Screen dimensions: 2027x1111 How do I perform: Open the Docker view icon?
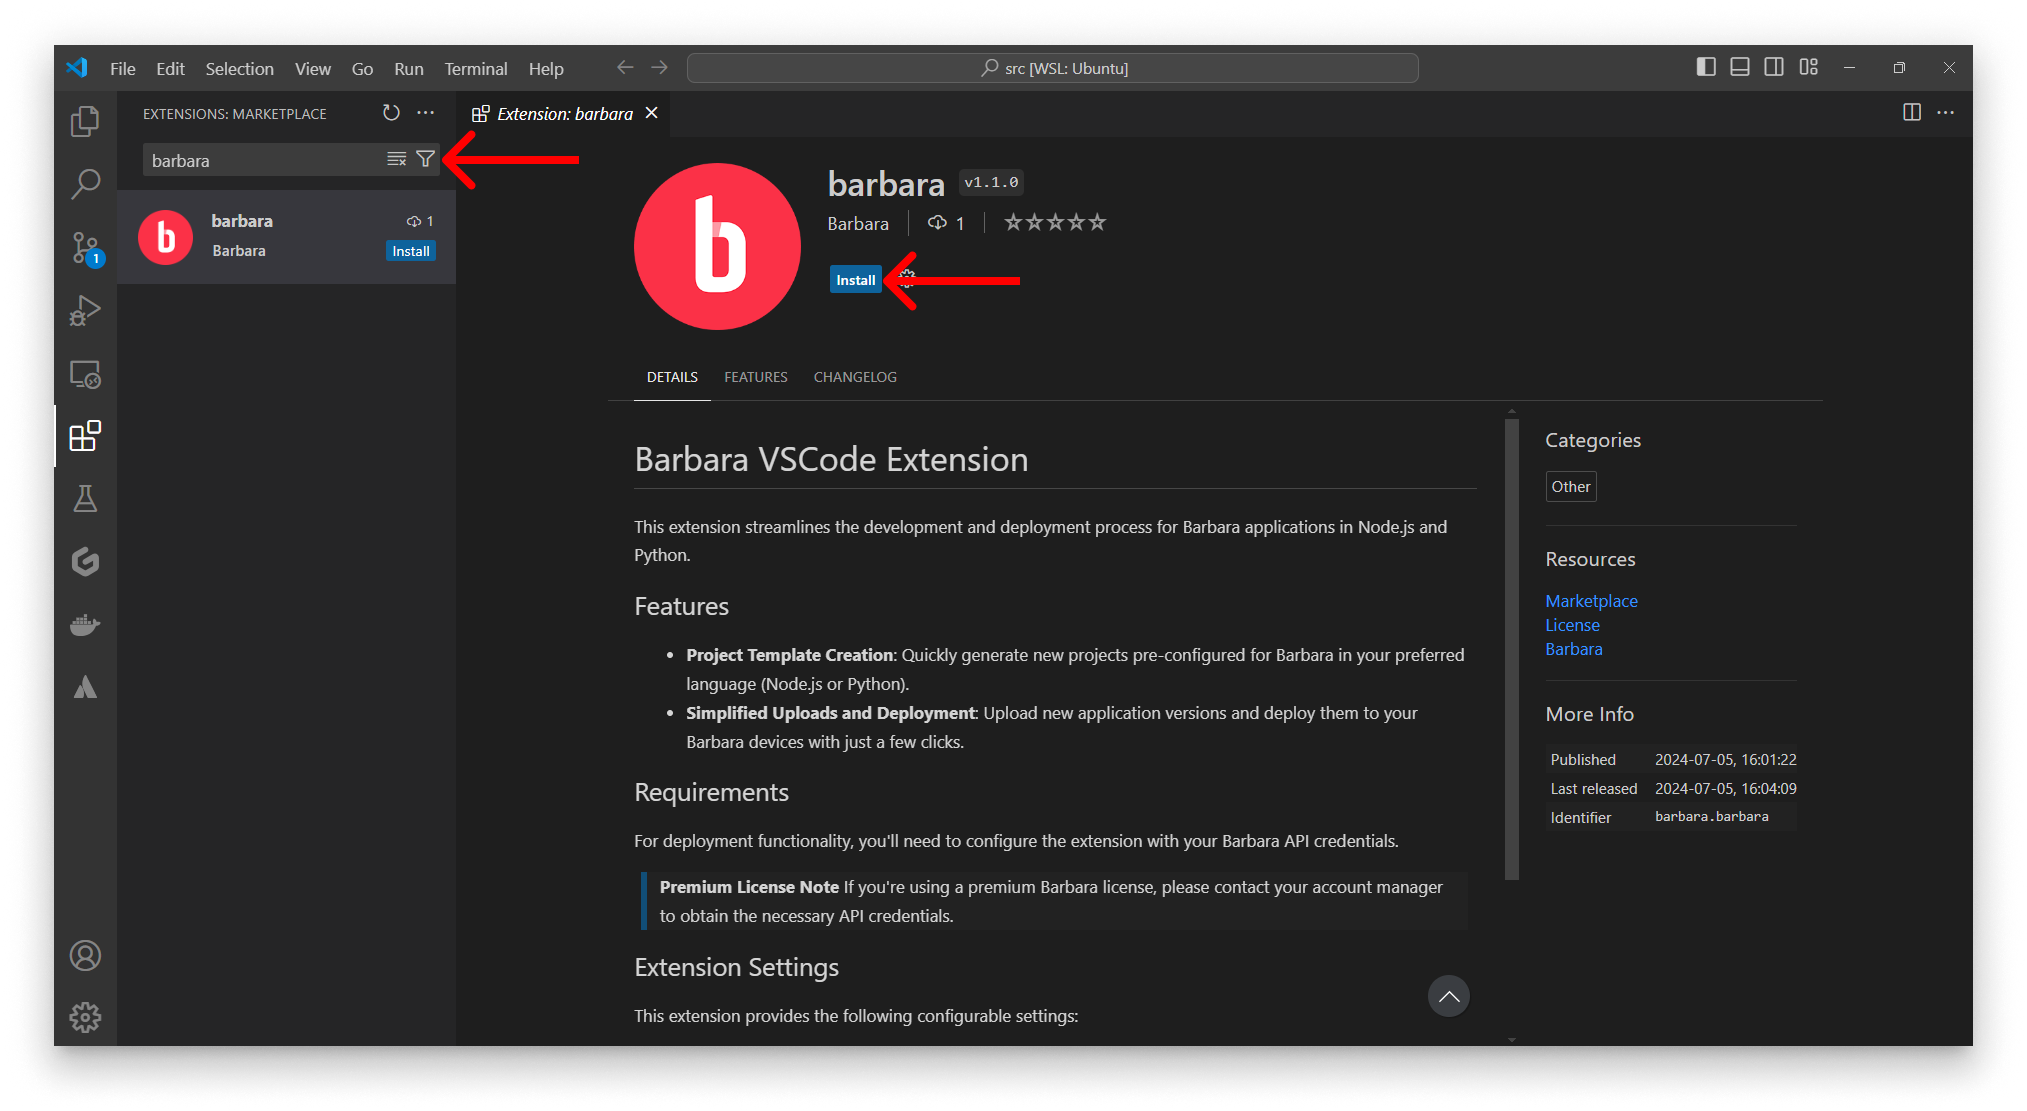coord(85,625)
